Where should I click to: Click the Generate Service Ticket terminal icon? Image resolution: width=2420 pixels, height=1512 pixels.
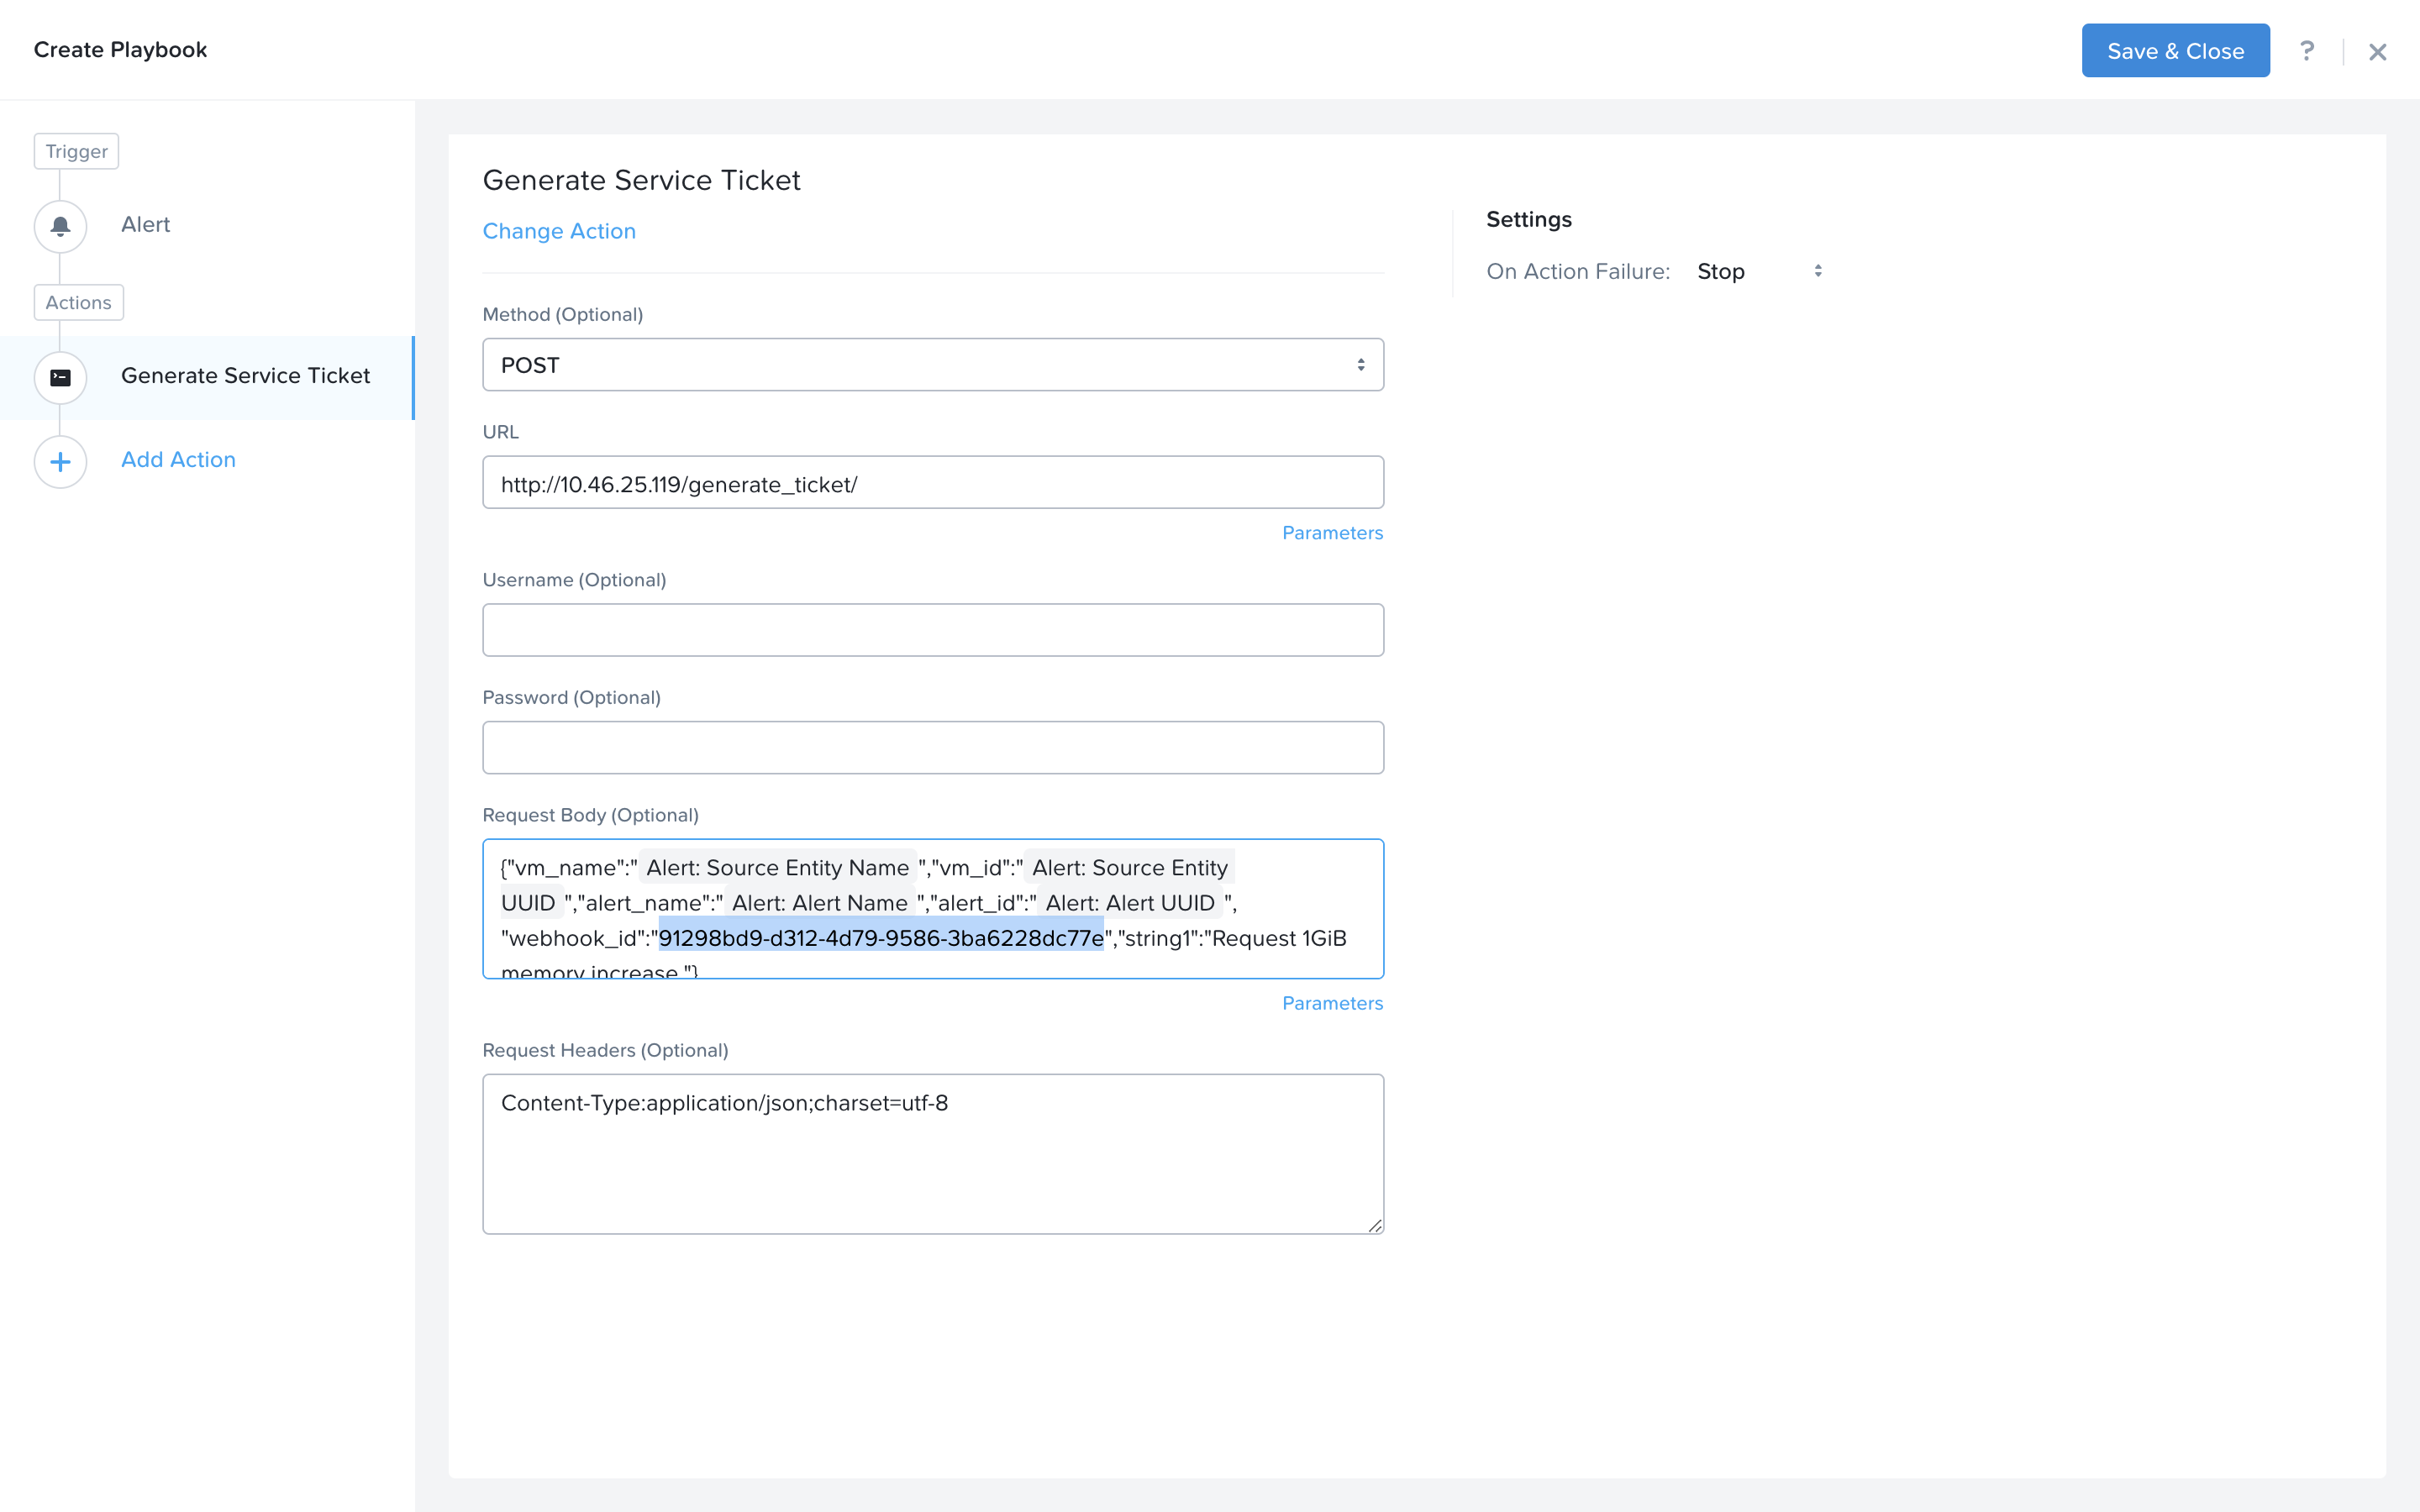[x=60, y=377]
